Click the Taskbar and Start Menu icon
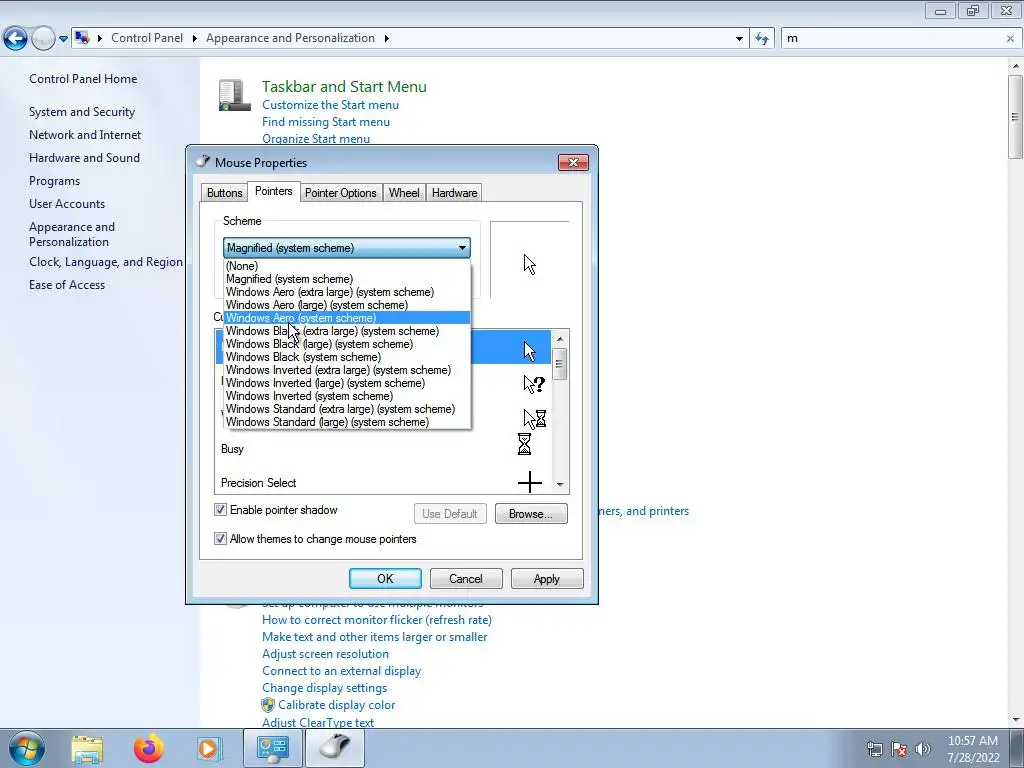 click(234, 95)
